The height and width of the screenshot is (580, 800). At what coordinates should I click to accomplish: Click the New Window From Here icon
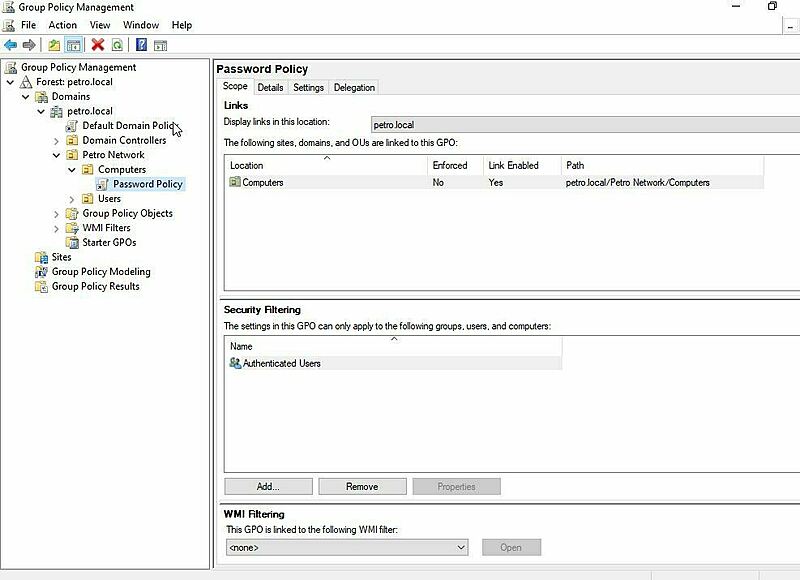coord(161,44)
